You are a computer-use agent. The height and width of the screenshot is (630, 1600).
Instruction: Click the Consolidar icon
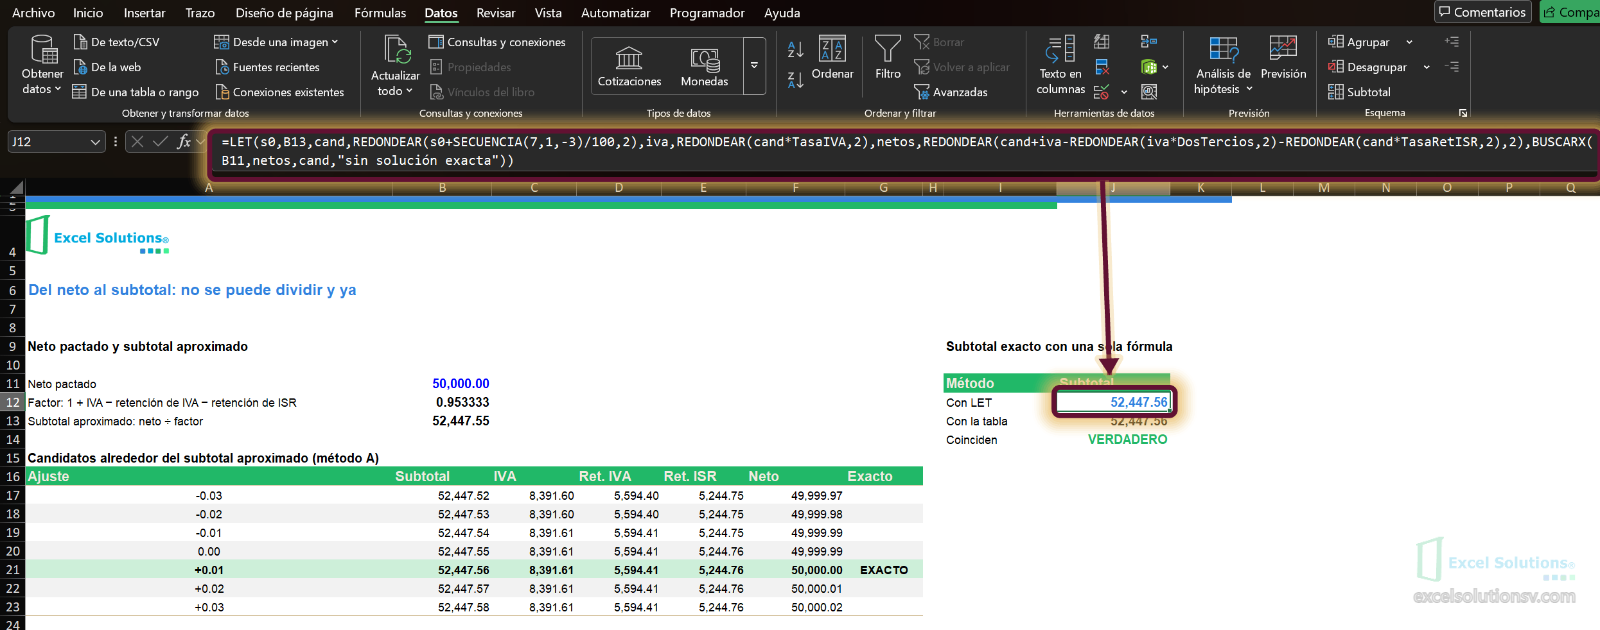click(x=1149, y=42)
